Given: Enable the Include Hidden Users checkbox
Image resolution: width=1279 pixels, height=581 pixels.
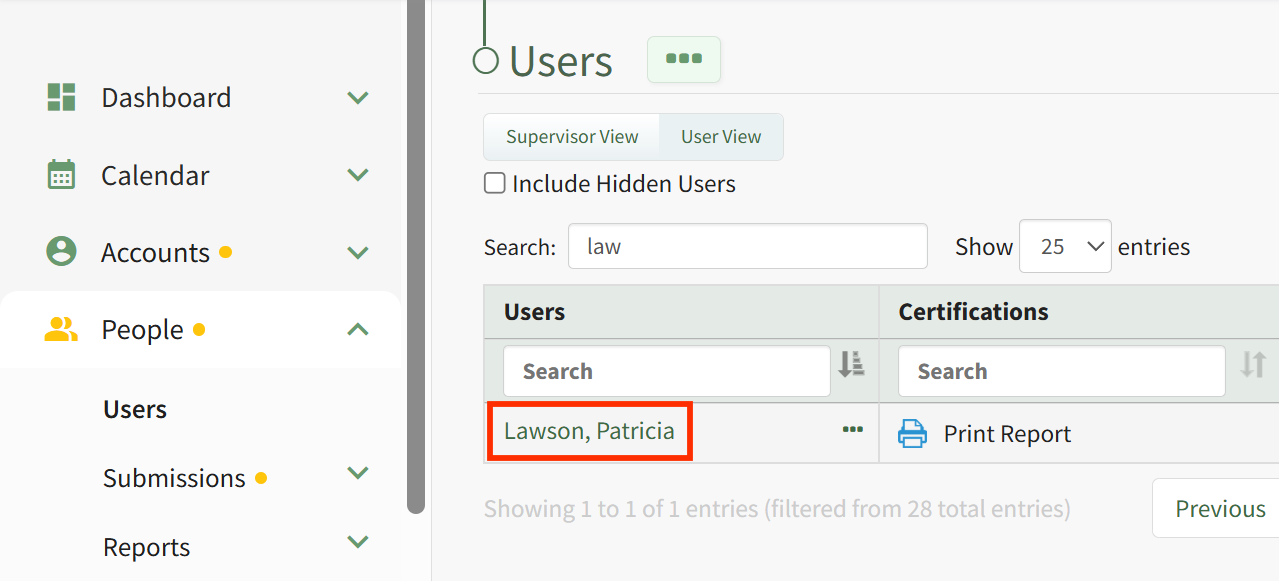Looking at the screenshot, I should 494,183.
